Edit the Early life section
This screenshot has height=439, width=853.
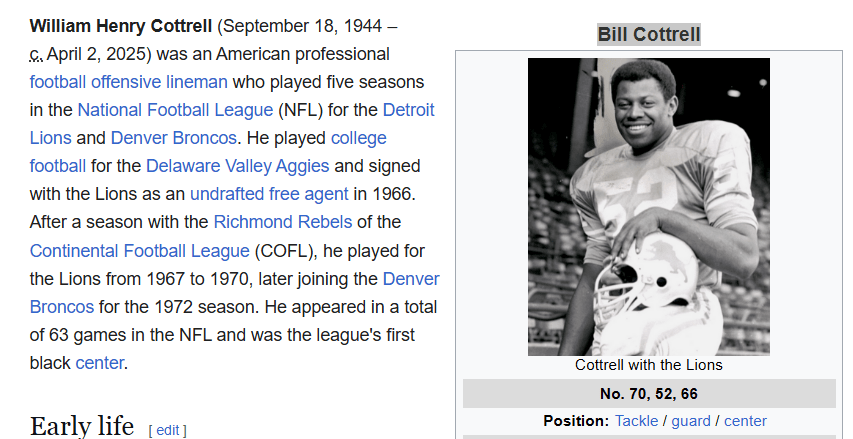pyautogui.click(x=168, y=430)
